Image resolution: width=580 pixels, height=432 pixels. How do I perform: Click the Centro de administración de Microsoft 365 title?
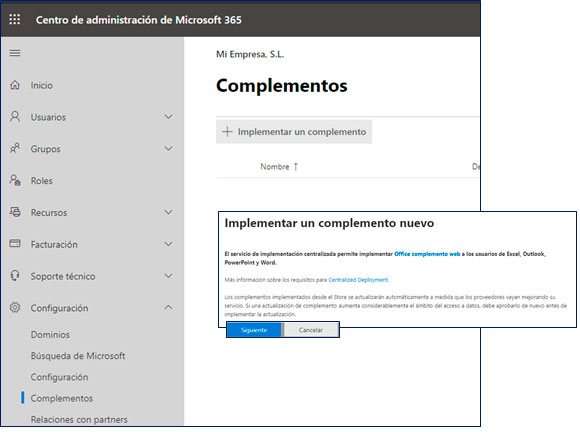(x=139, y=20)
